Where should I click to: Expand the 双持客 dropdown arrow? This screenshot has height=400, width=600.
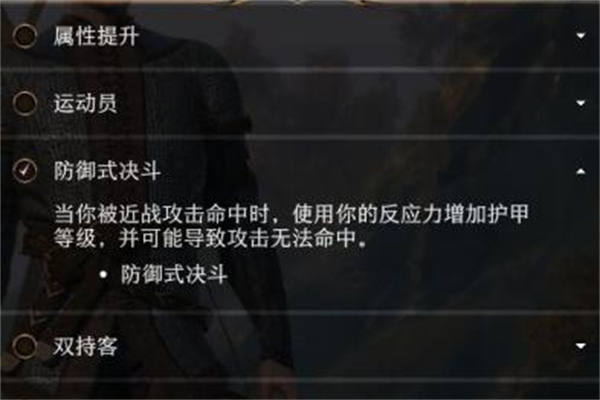click(580, 346)
